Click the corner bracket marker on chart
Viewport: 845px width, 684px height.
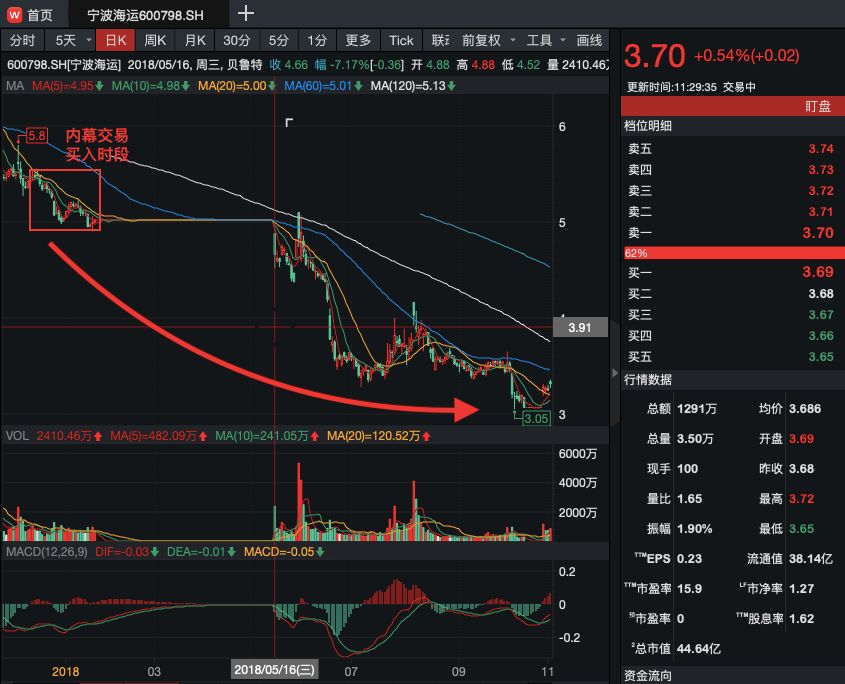click(x=289, y=123)
